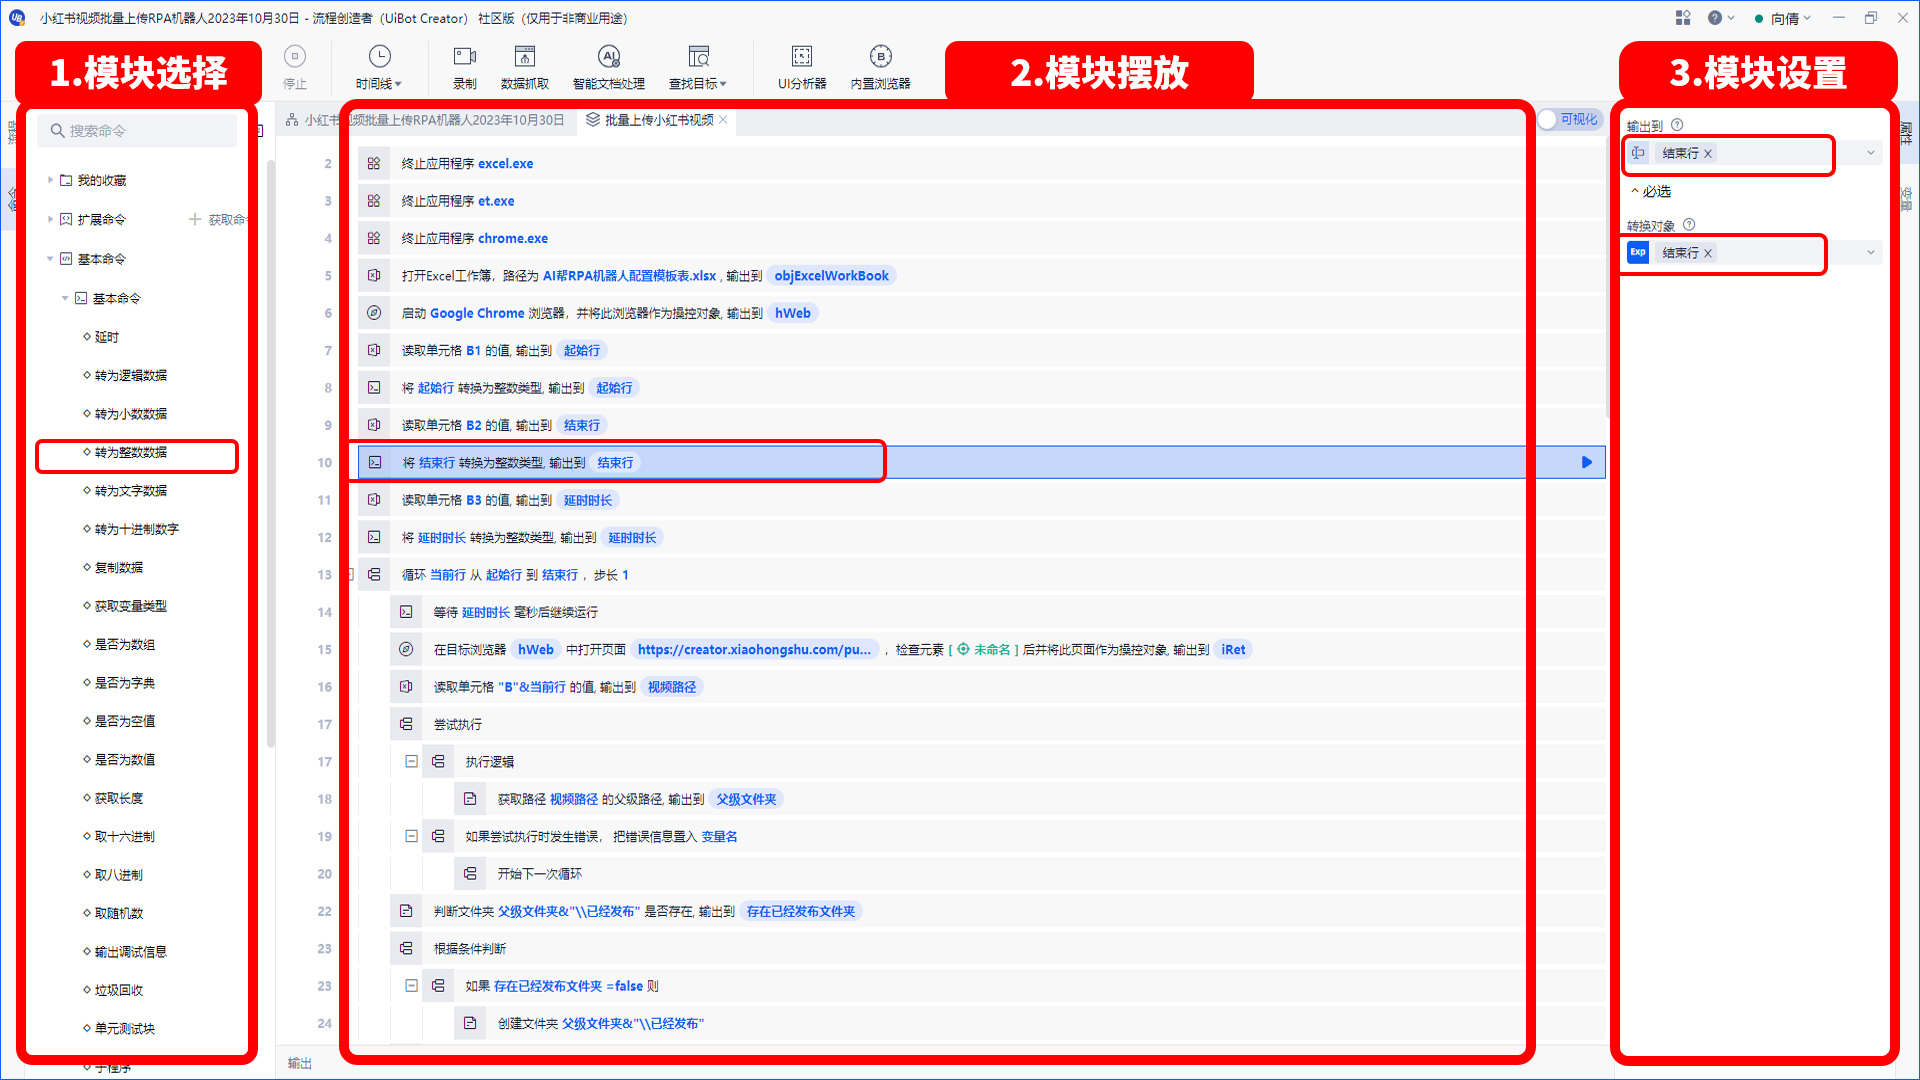The image size is (1920, 1080).
Task: Collapse the top-level 基本命令 node
Action: (x=50, y=259)
